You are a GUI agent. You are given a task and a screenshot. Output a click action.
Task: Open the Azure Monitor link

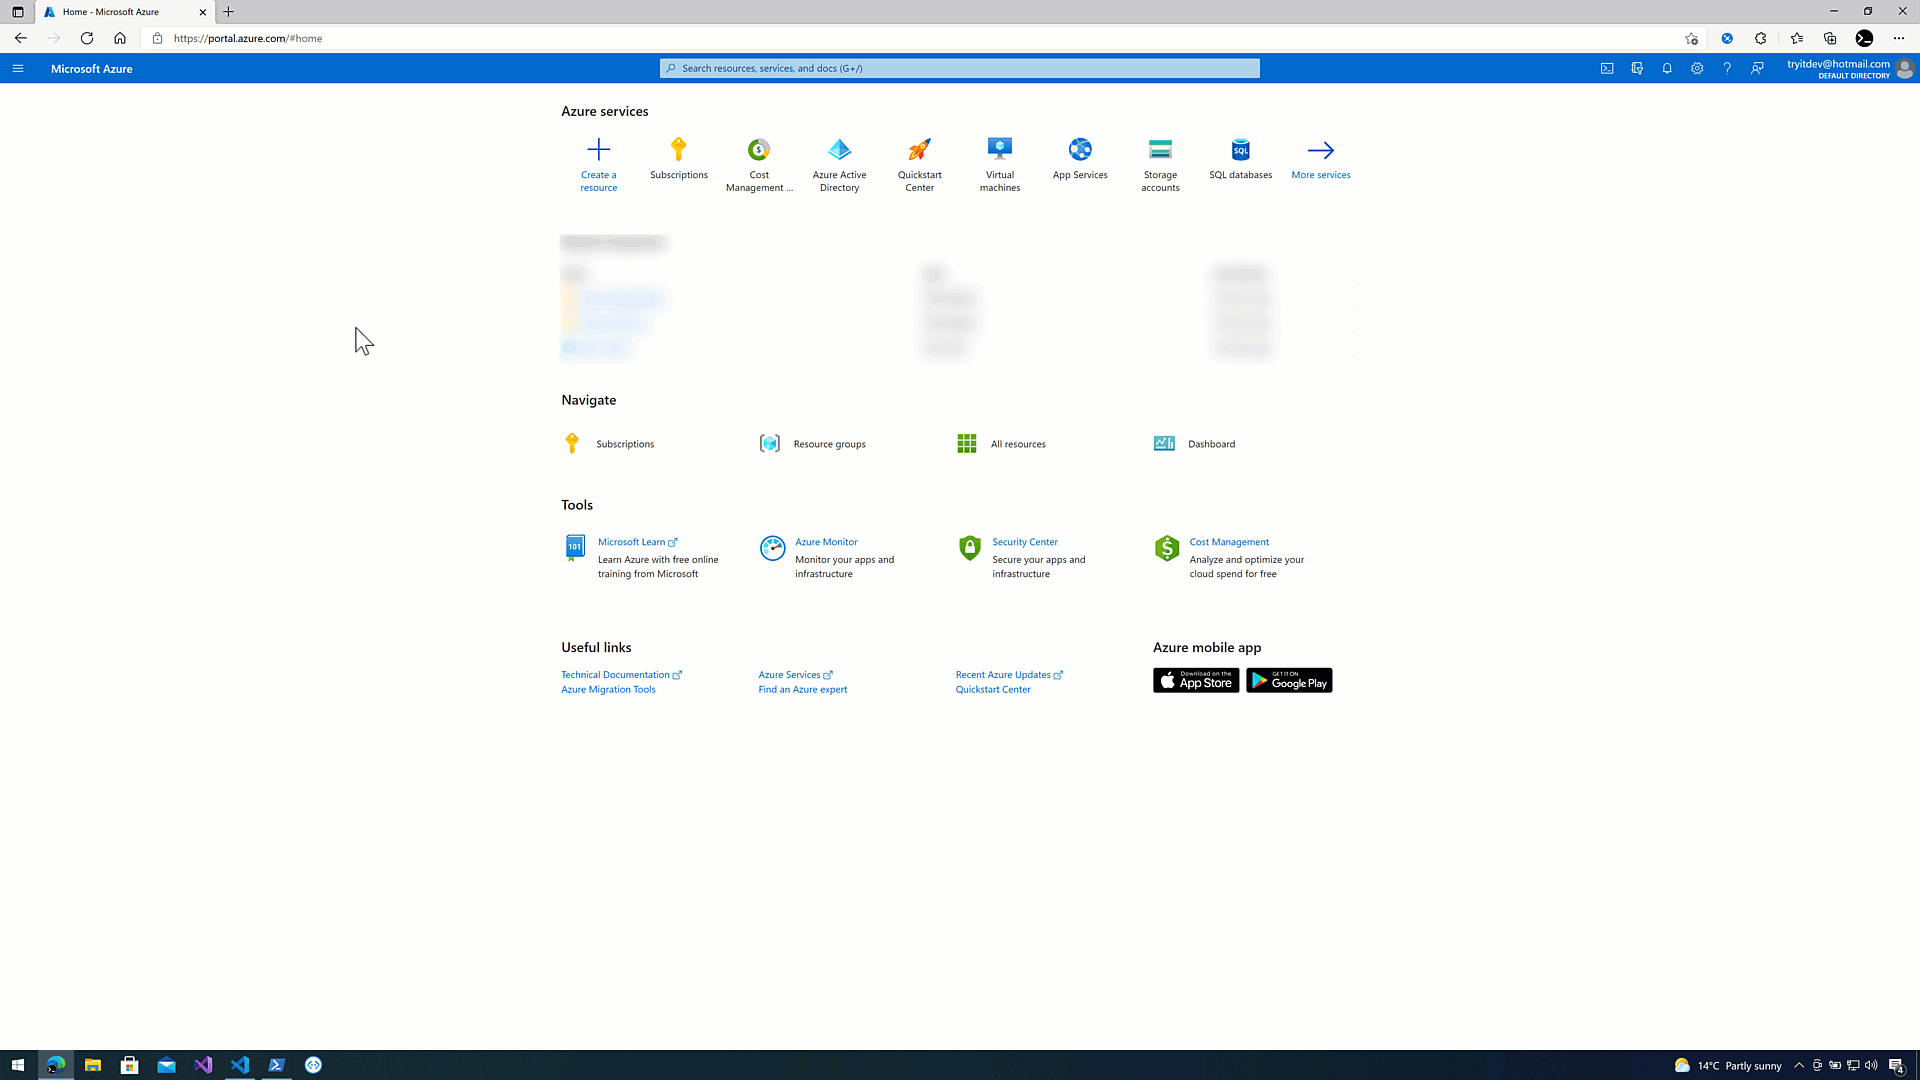826,542
